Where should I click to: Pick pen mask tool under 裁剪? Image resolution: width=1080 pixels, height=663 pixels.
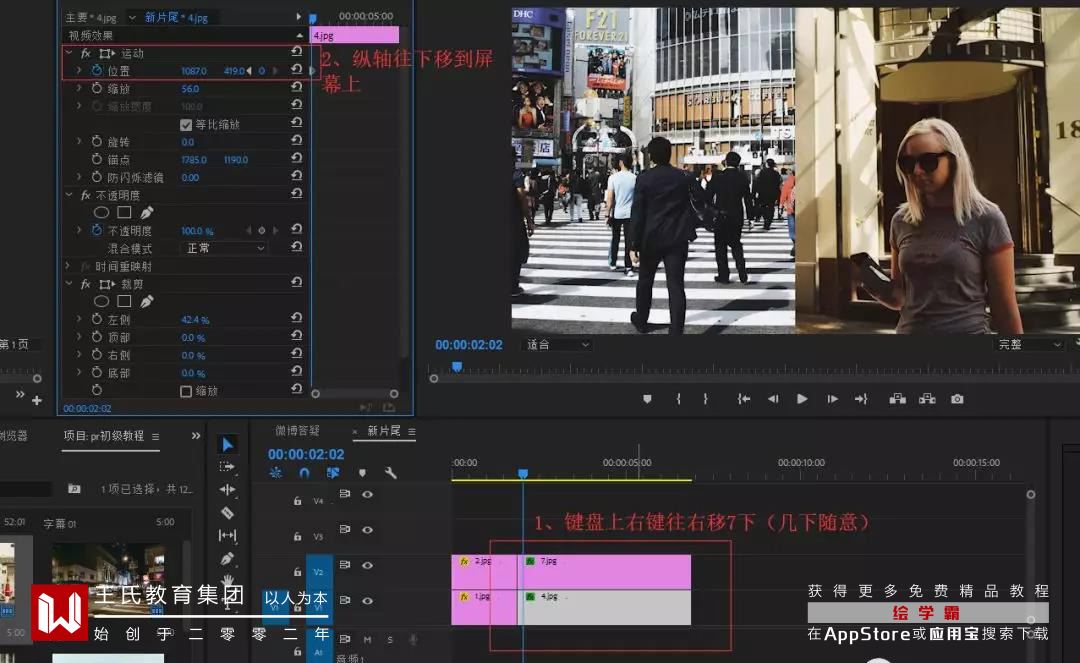[147, 301]
